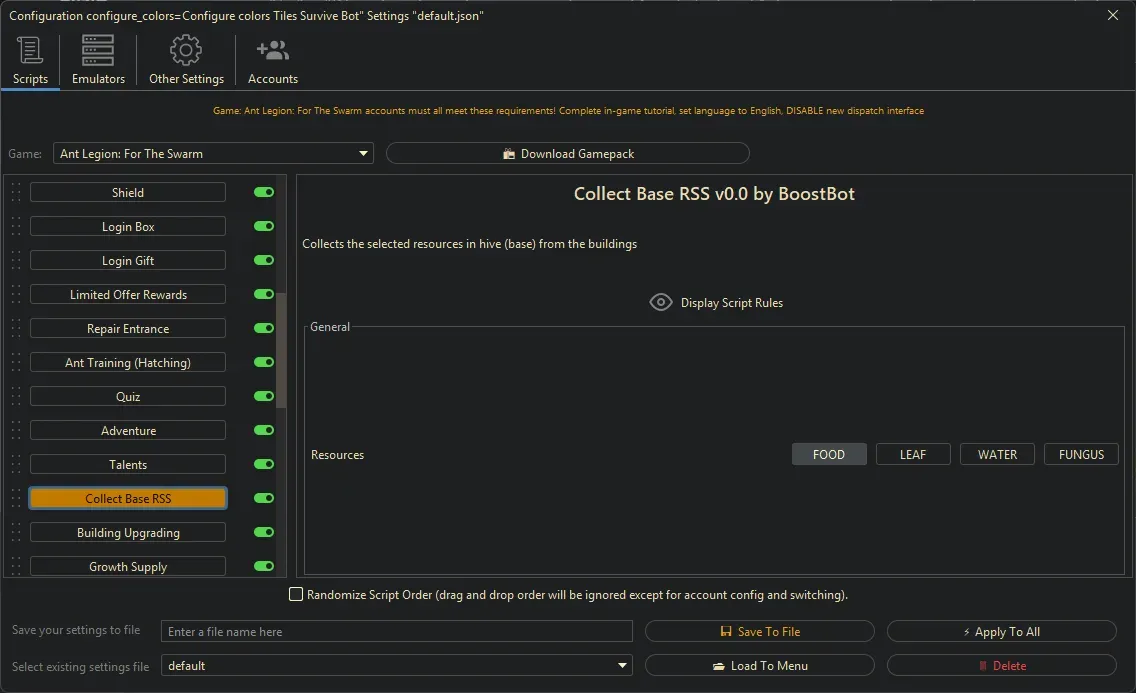Screen dimensions: 1136x693
Task: Switch off the Login Gift toggle
Action: click(x=264, y=260)
